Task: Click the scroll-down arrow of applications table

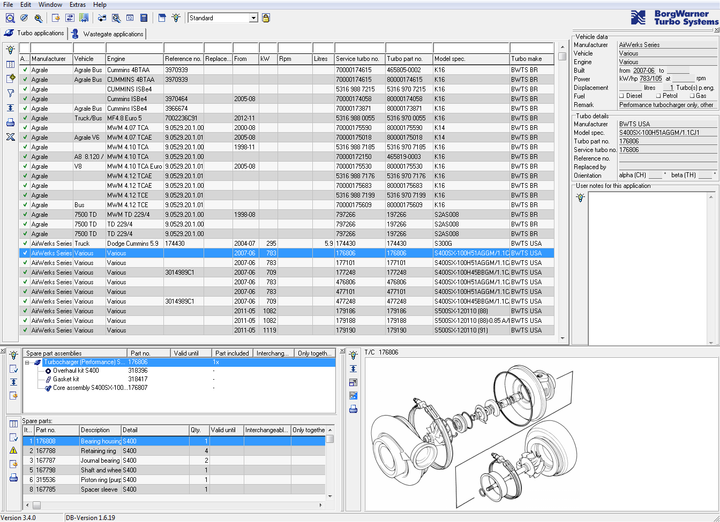Action: point(562,338)
